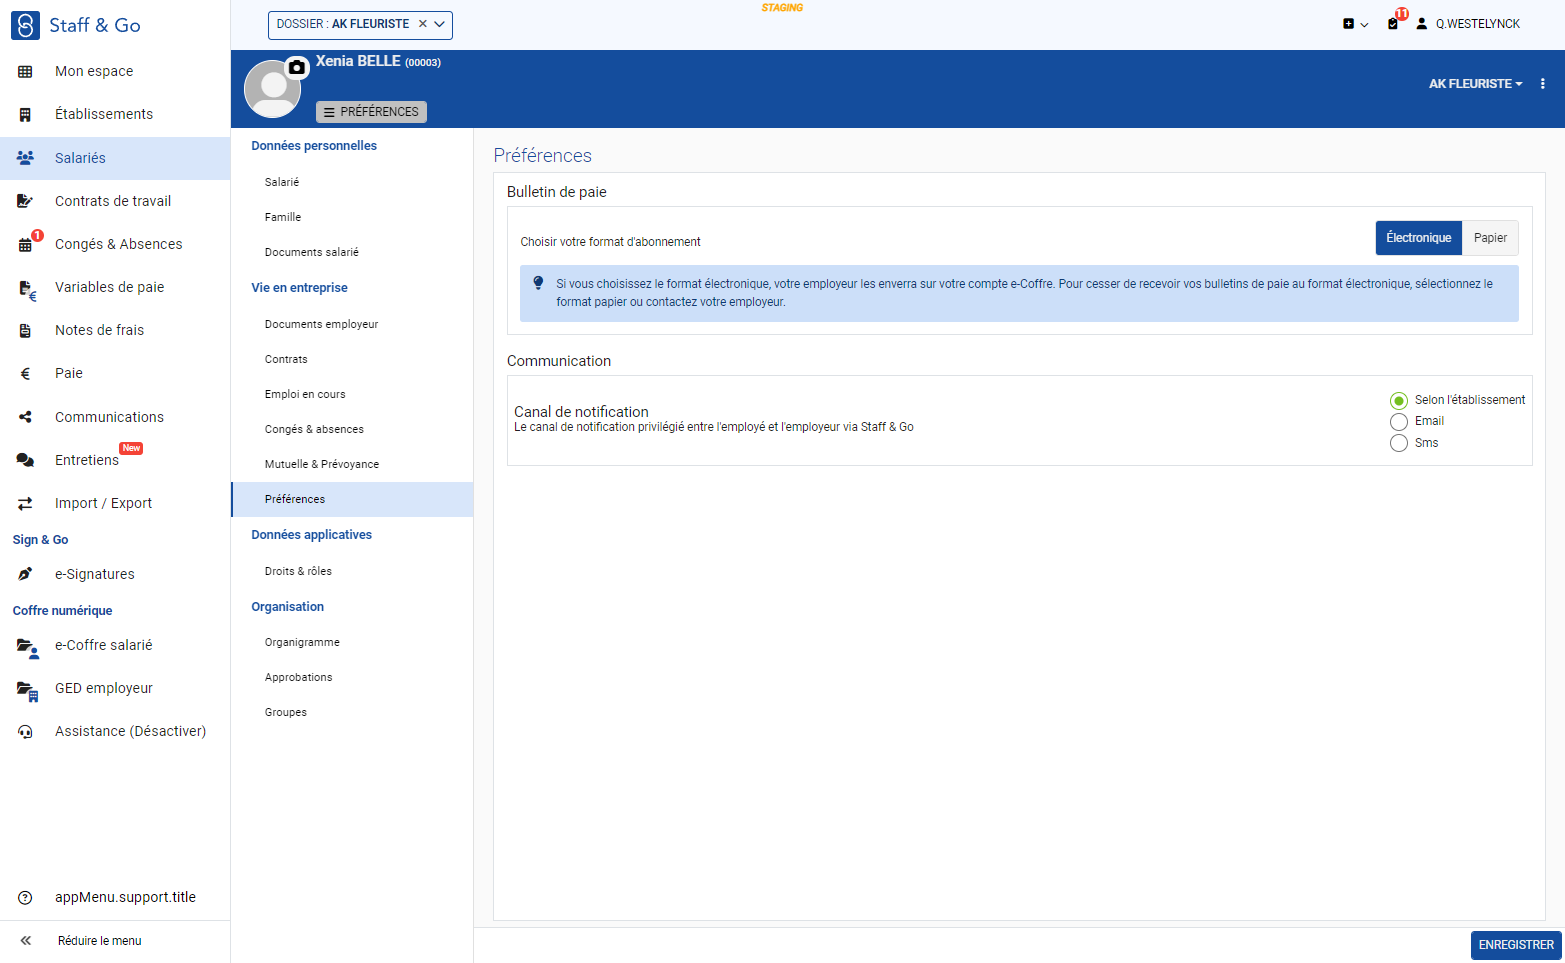The width and height of the screenshot is (1565, 963).
Task: Click the ENREGISTRER save button
Action: click(1516, 945)
